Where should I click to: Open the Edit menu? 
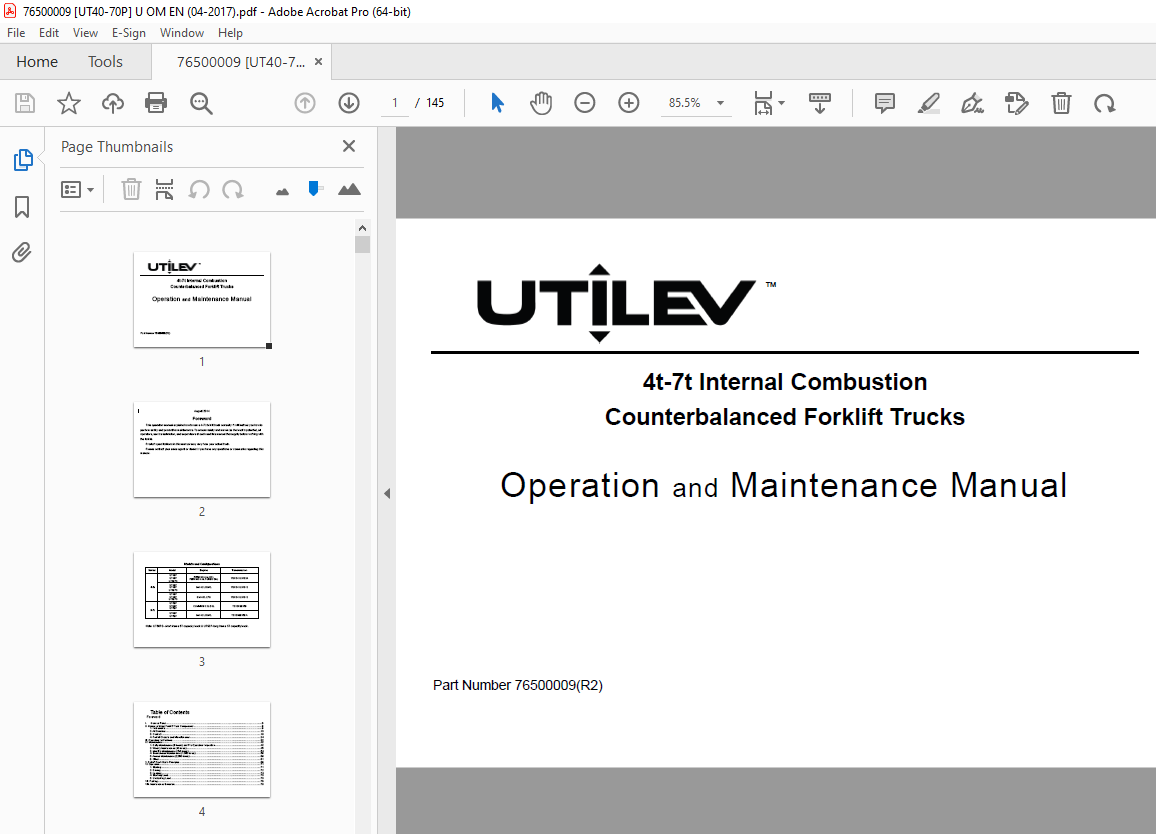click(49, 32)
